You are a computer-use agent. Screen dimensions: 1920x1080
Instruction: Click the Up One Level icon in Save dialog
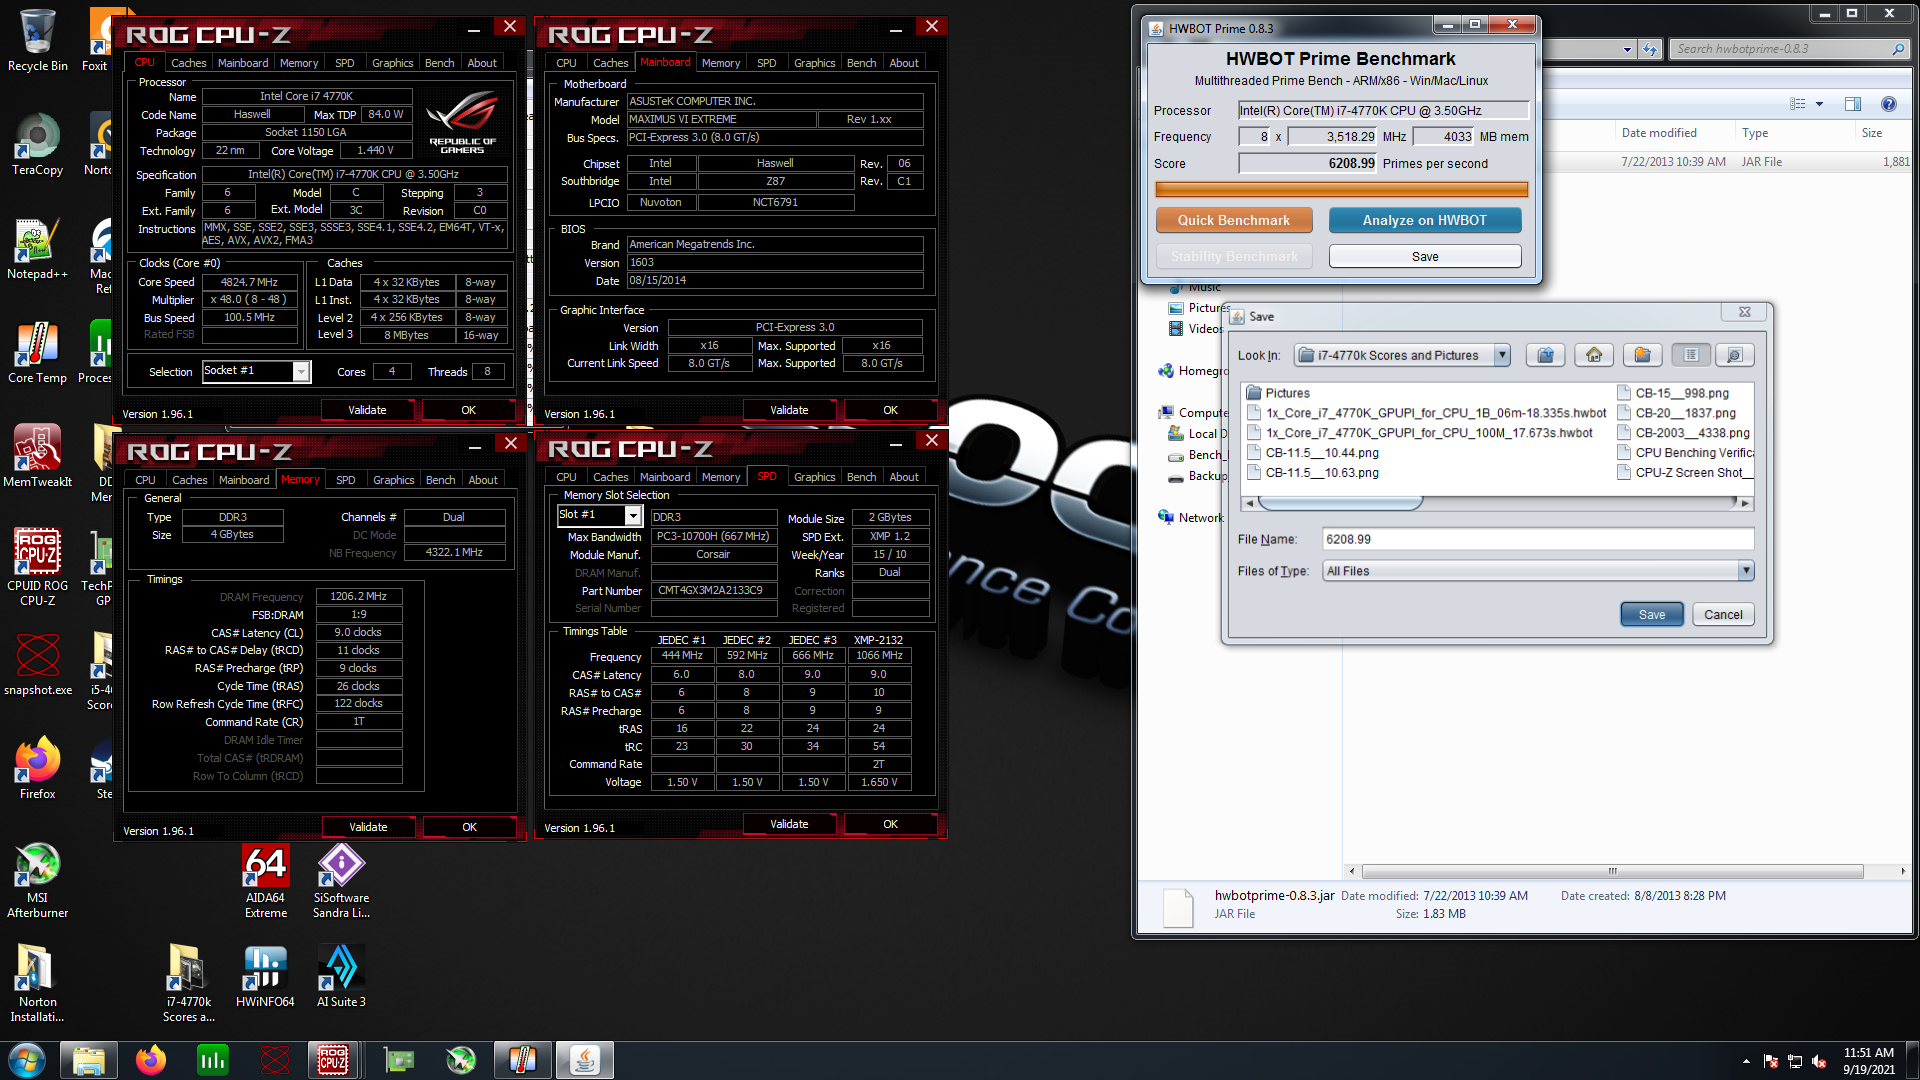1546,355
